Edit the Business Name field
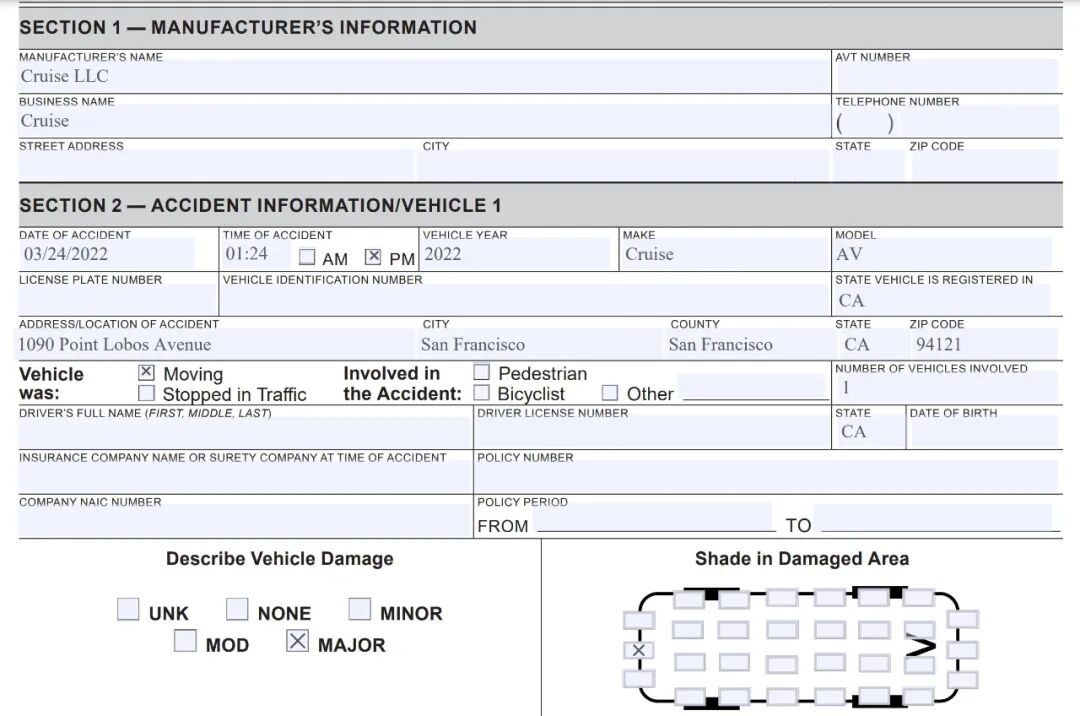1080x716 pixels. [x=424, y=121]
